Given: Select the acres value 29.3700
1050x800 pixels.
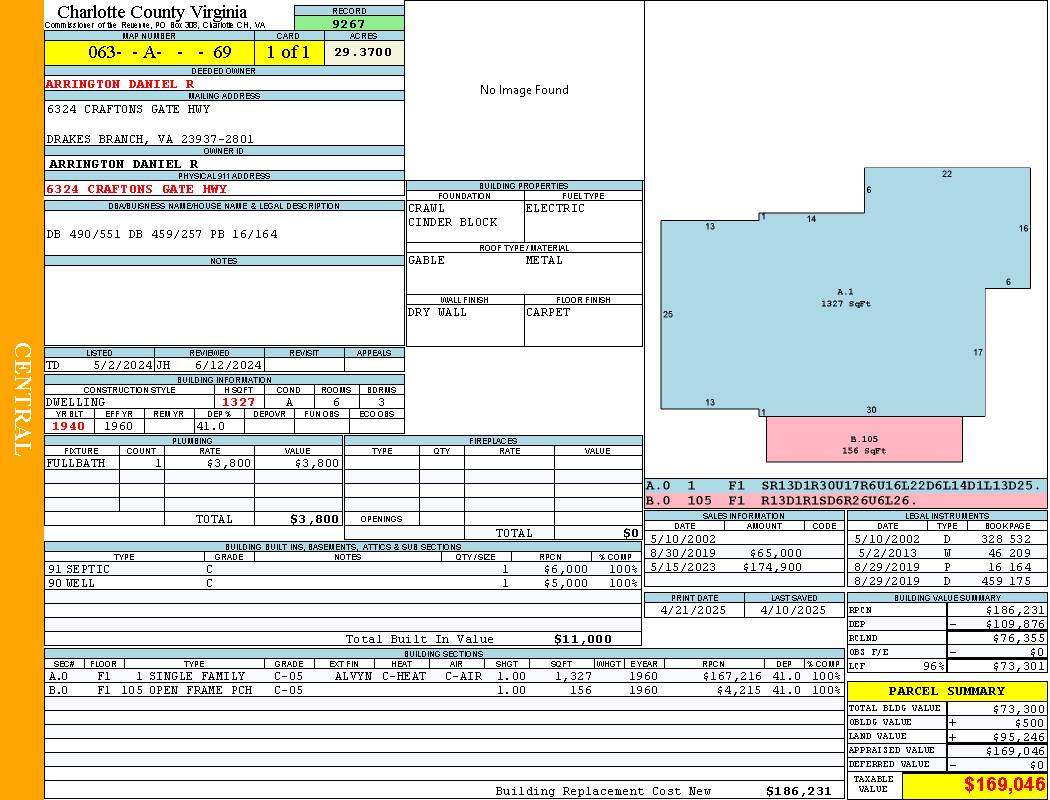Looking at the screenshot, I should point(363,52).
